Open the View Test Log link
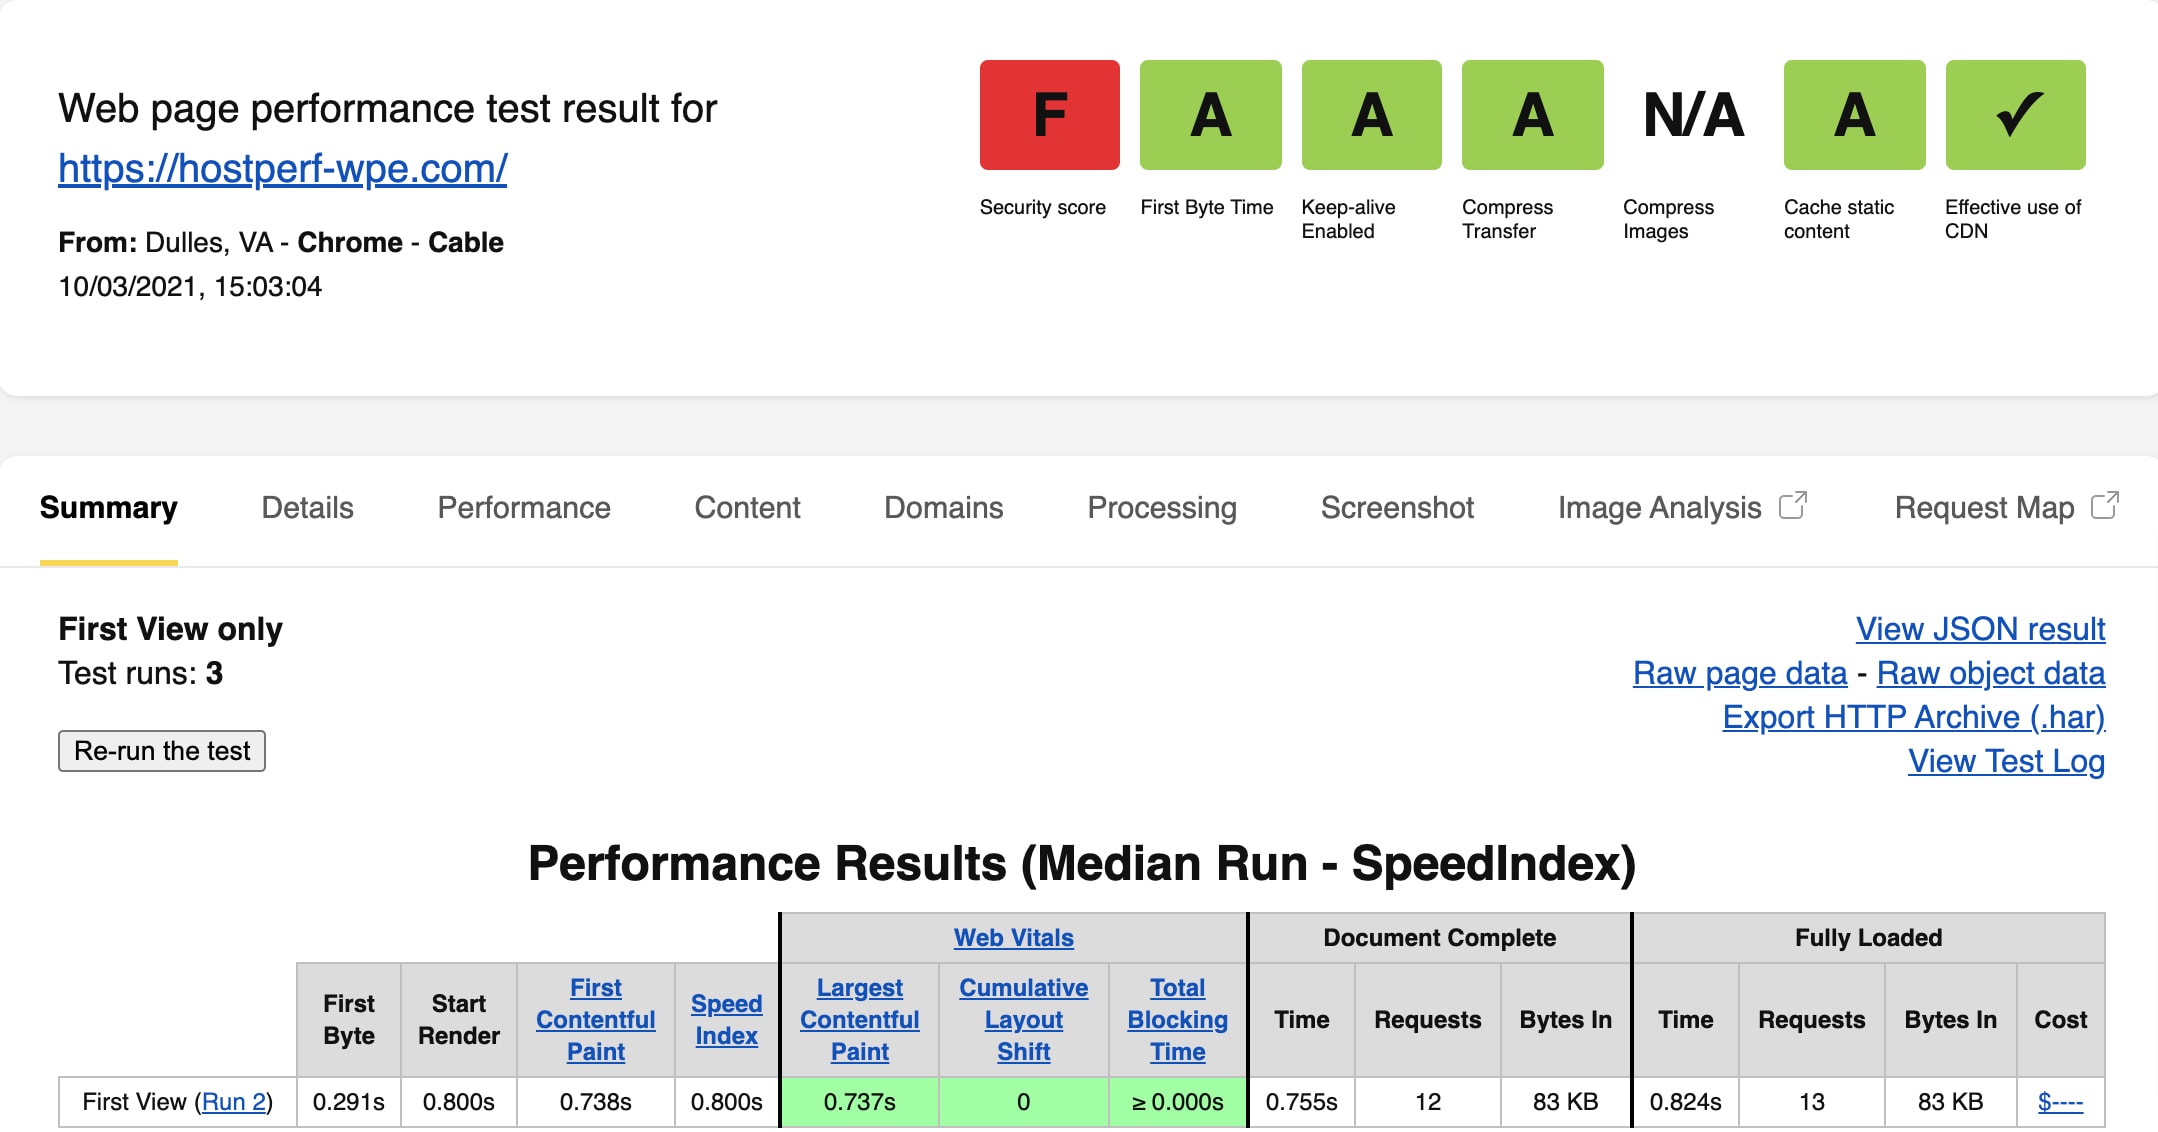This screenshot has width=2158, height=1132. tap(2006, 761)
